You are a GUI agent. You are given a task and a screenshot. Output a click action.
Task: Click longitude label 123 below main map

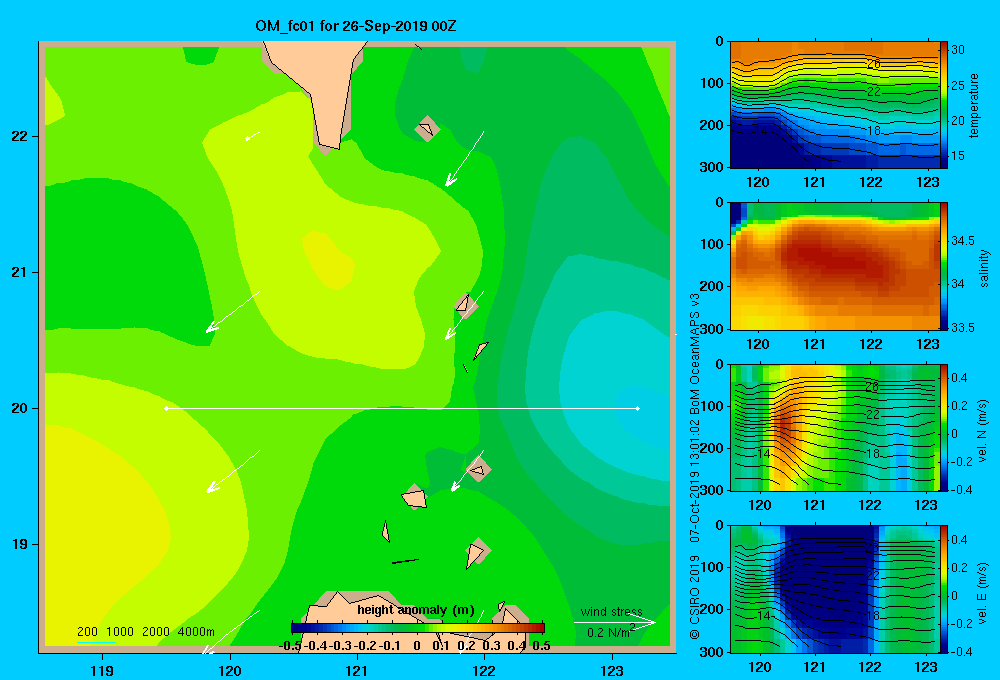pos(612,670)
